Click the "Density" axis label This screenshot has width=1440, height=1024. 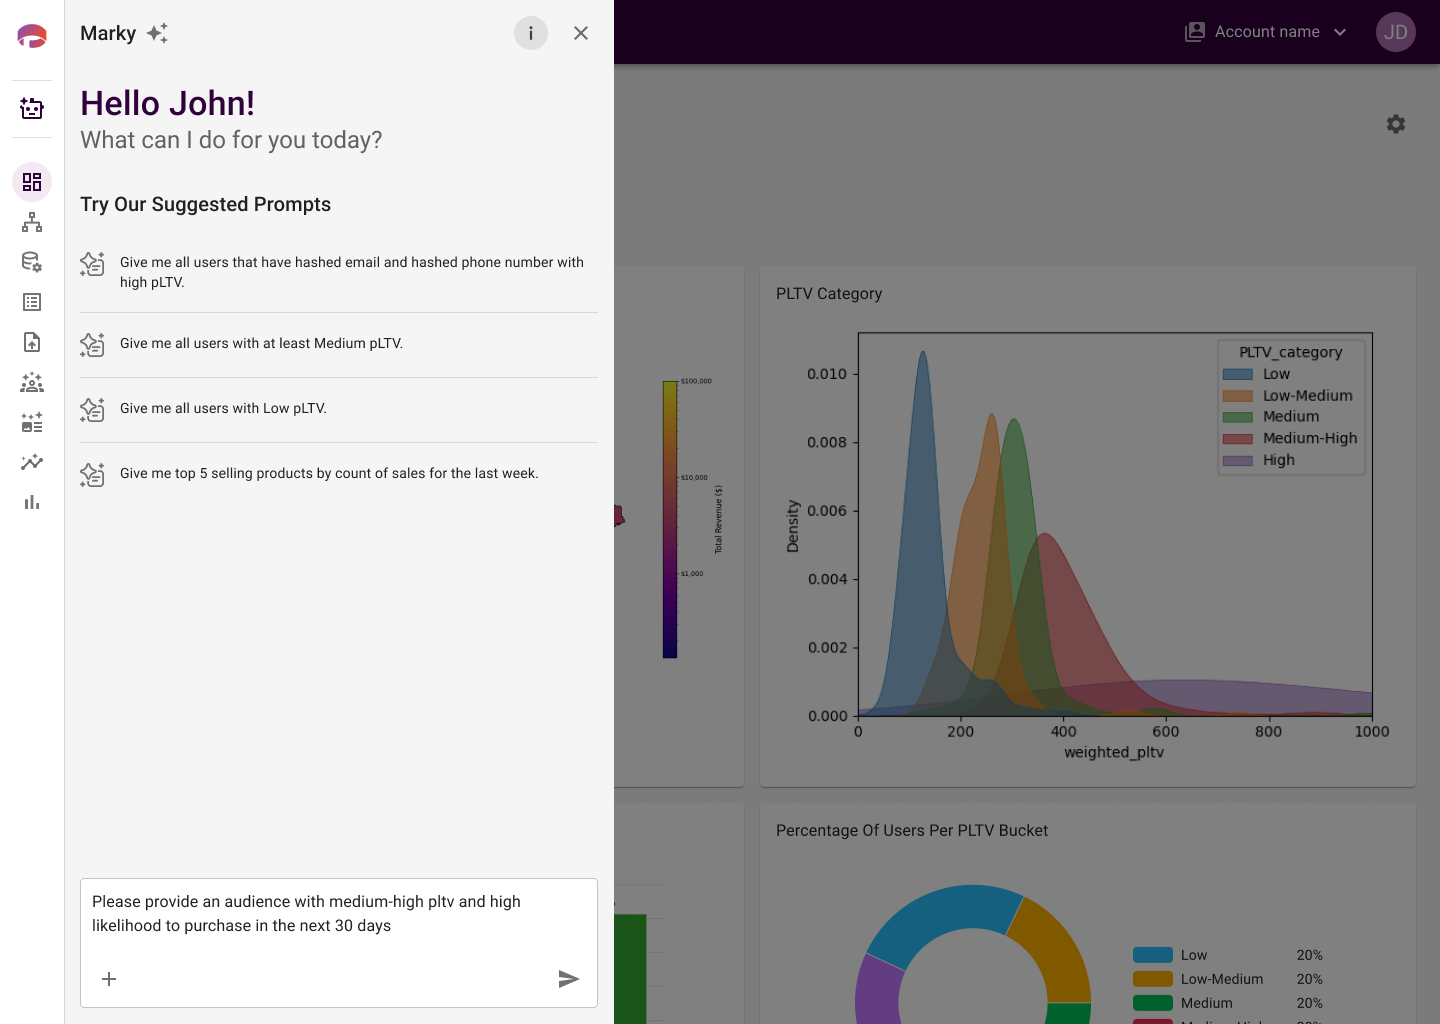[x=793, y=526]
